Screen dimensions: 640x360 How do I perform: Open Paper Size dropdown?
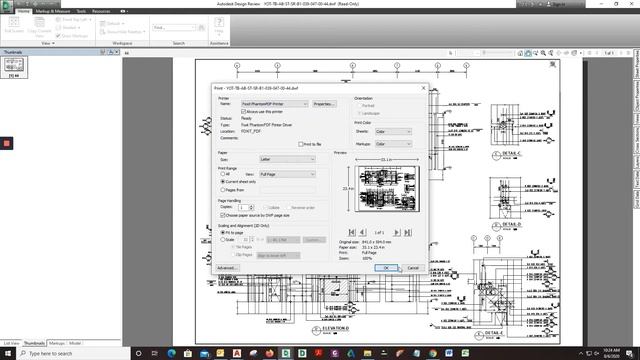(287, 159)
